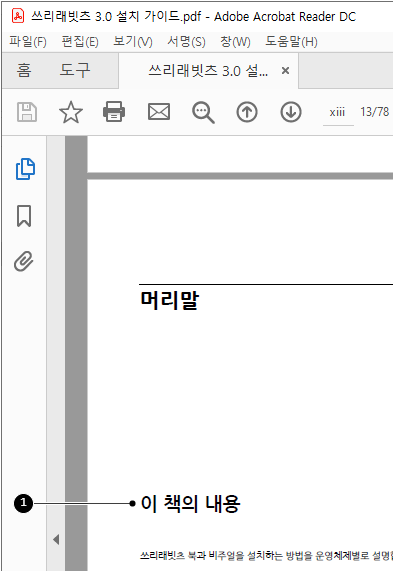Open the 서명(S) menu
Viewport: 394px width, 572px height.
(186, 42)
